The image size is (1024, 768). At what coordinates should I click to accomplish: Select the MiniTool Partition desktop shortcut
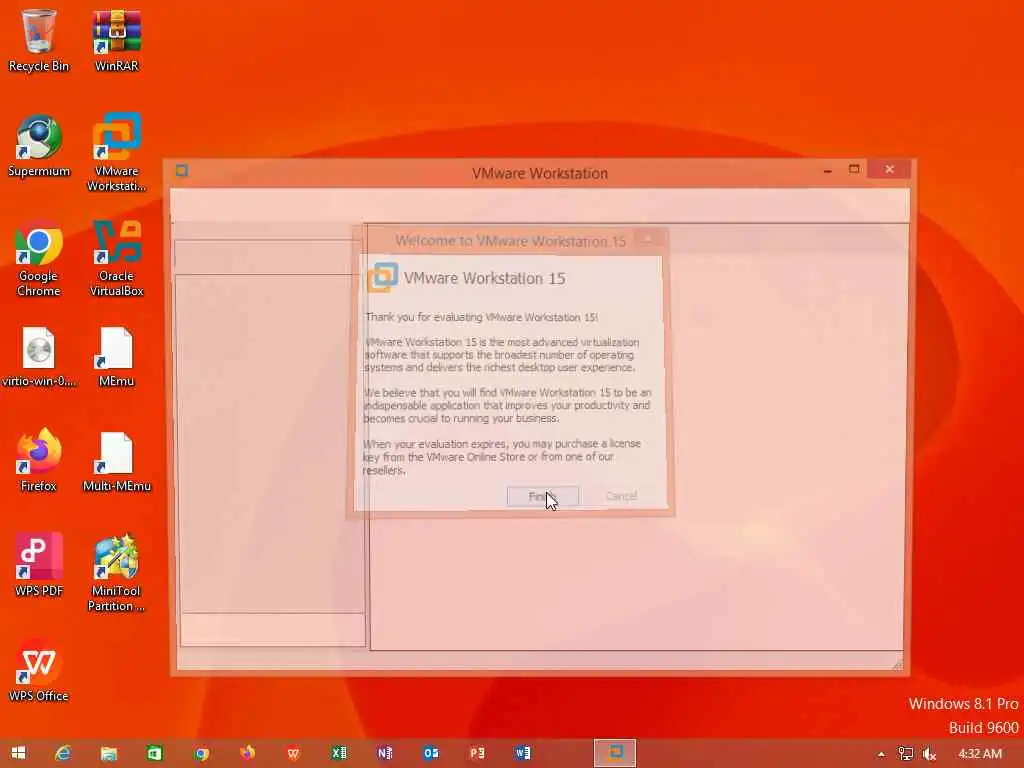point(116,573)
